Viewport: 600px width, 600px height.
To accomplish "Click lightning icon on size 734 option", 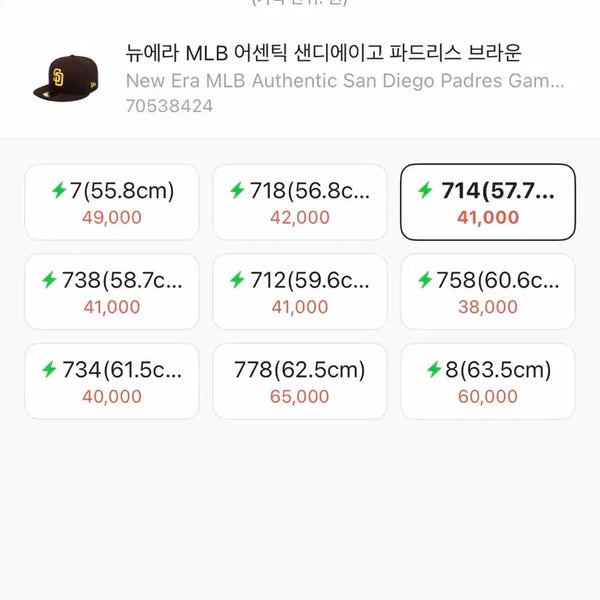I will click(49, 369).
